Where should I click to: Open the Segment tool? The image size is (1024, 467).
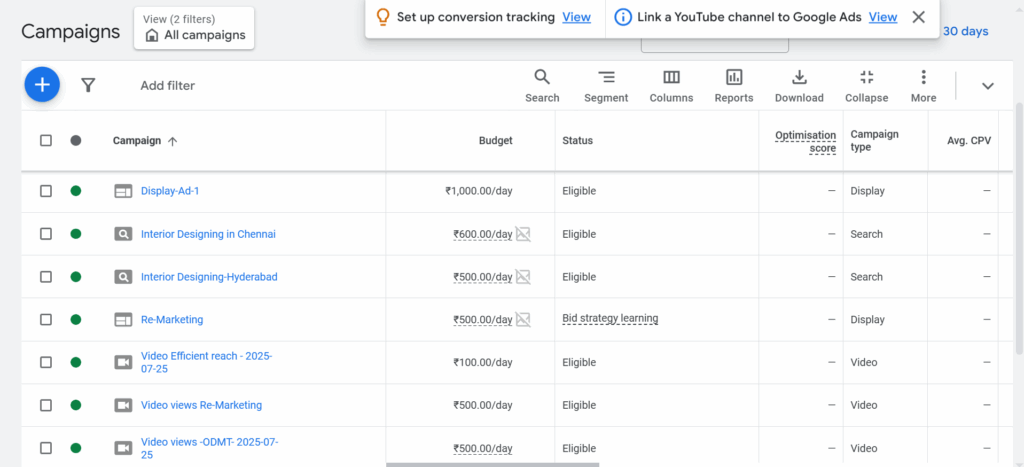(606, 85)
